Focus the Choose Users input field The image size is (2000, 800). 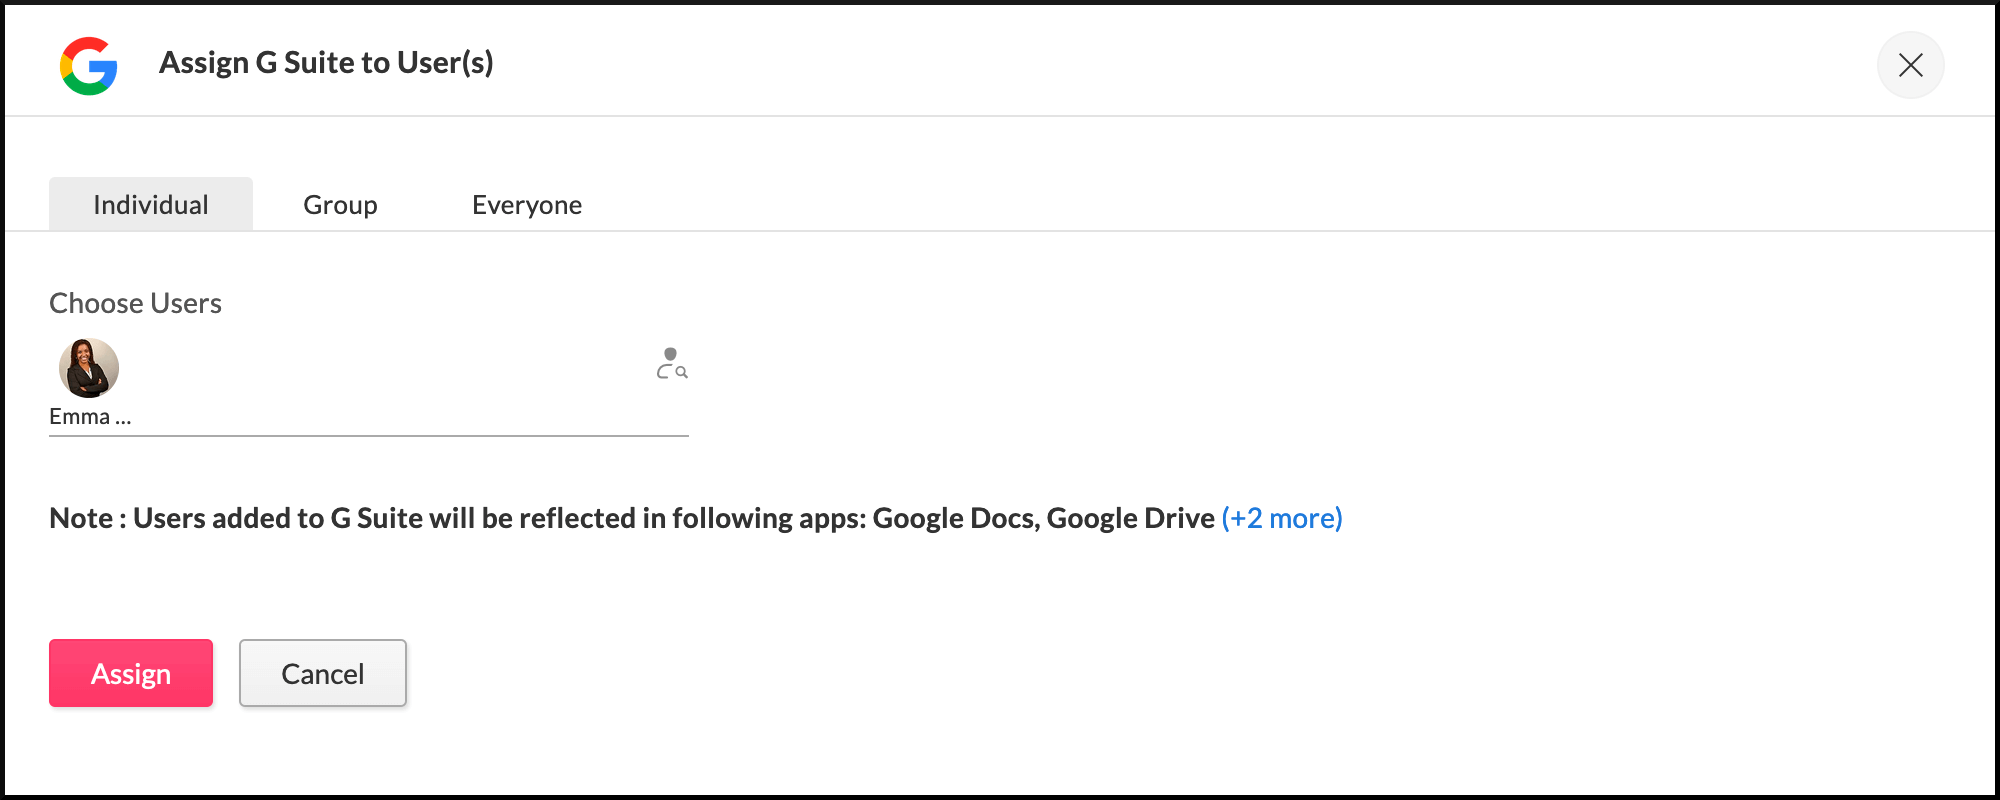click(x=369, y=386)
